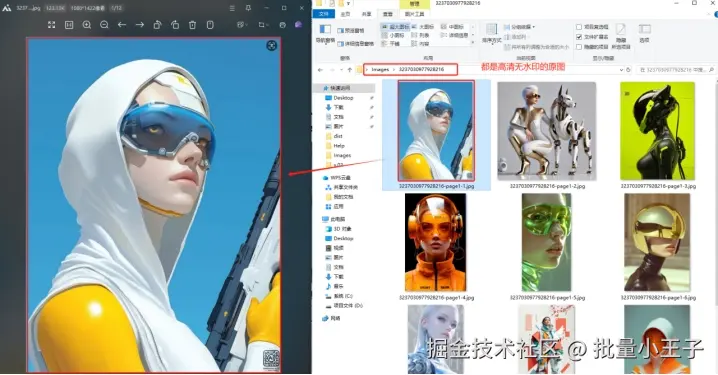Viewport: 718px width, 375px height.
Task: Pin the image viewer window on top
Action: [249, 8]
